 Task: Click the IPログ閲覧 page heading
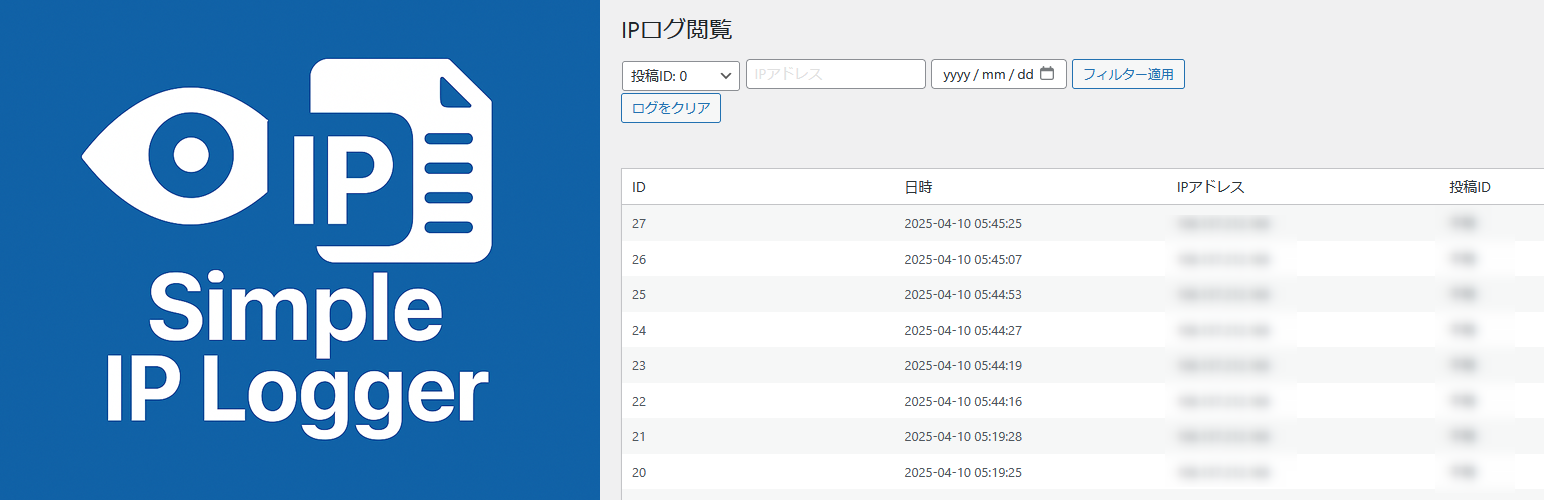[x=677, y=30]
